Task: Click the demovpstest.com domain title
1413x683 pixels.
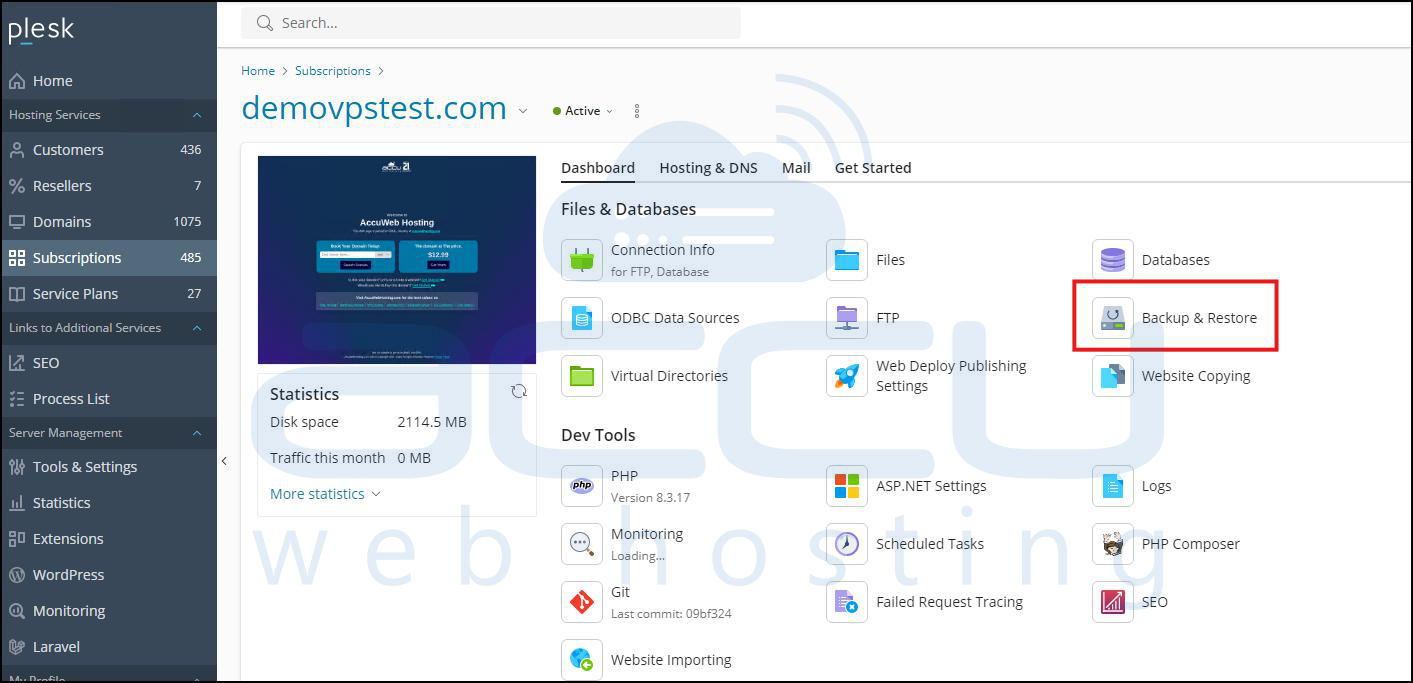Action: (x=374, y=108)
